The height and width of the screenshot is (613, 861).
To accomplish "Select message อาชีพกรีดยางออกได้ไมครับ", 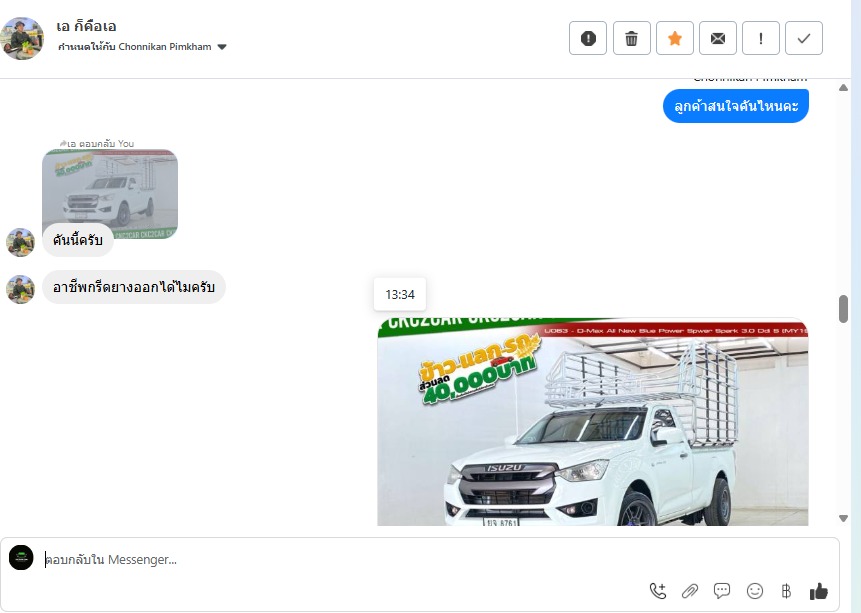I will pos(133,287).
